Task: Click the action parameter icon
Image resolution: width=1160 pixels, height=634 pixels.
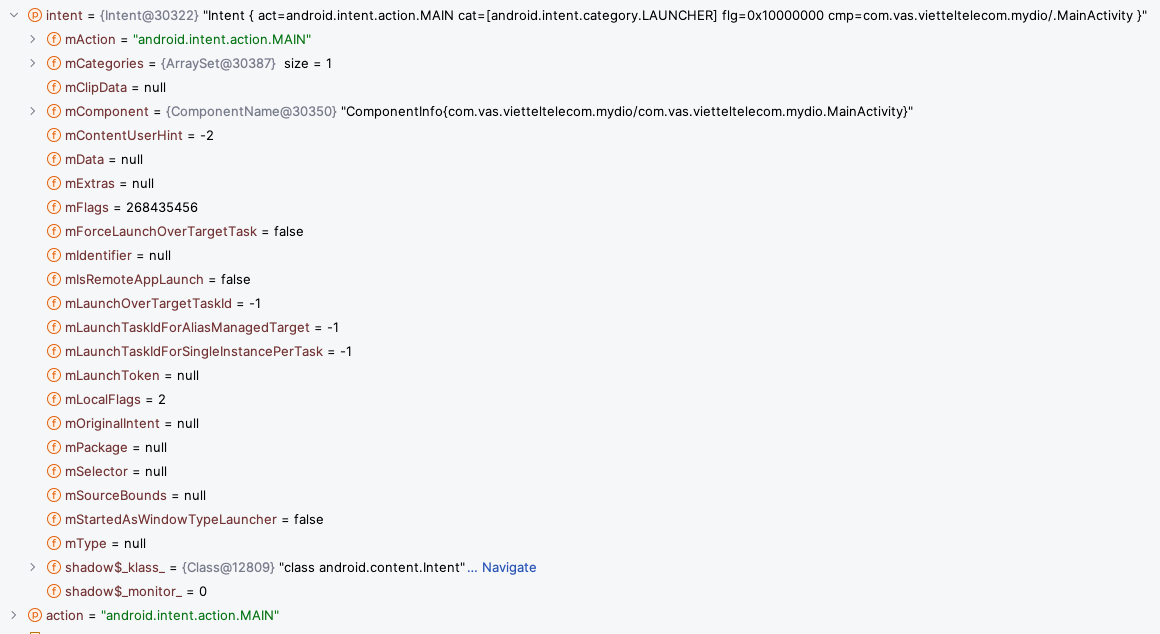Action: pos(35,615)
